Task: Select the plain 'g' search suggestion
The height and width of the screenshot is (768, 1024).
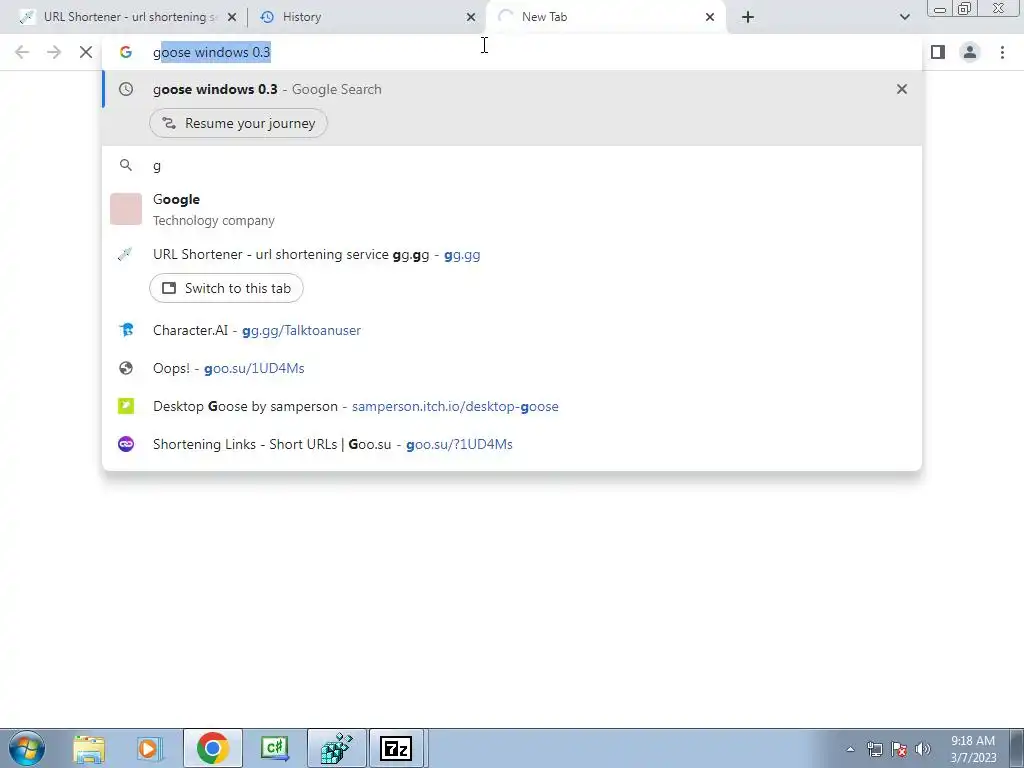Action: tap(512, 165)
